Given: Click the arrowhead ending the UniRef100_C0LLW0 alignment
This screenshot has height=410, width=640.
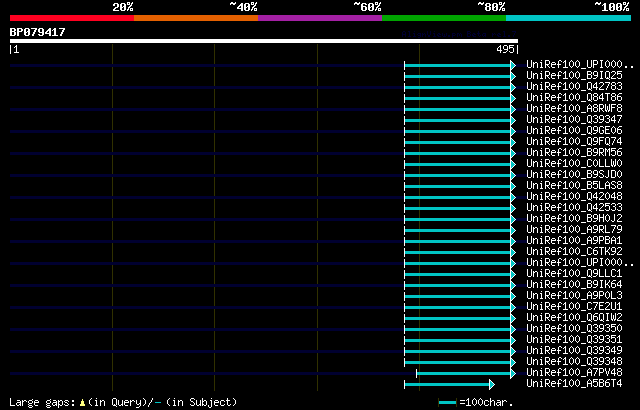Looking at the screenshot, I should click(513, 164).
